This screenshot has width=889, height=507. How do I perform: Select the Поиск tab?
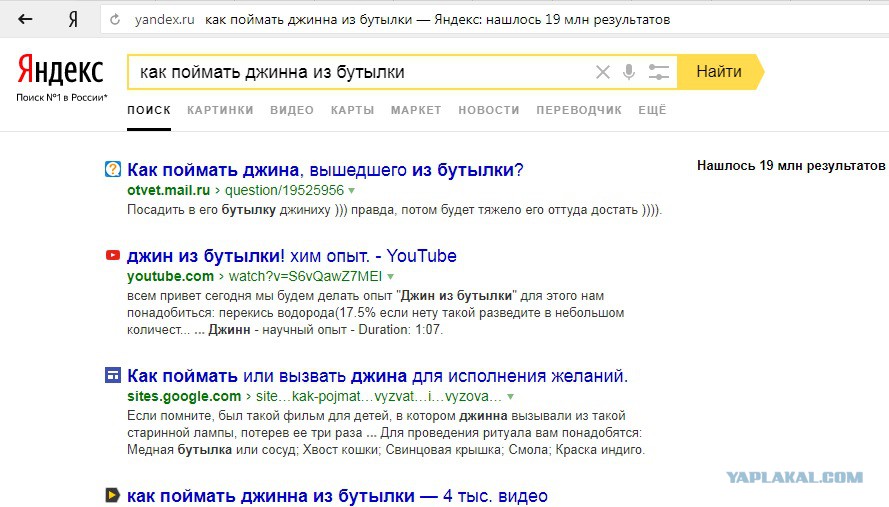pyautogui.click(x=149, y=110)
